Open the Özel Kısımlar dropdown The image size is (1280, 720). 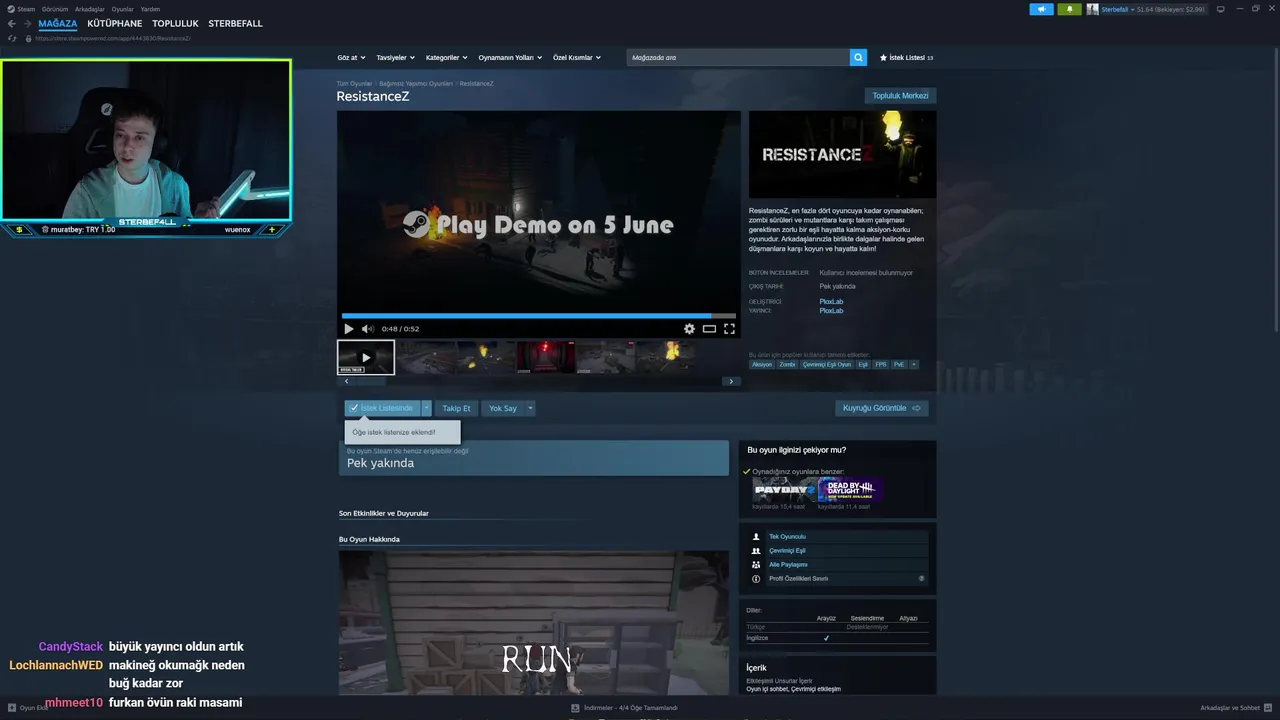(x=577, y=58)
